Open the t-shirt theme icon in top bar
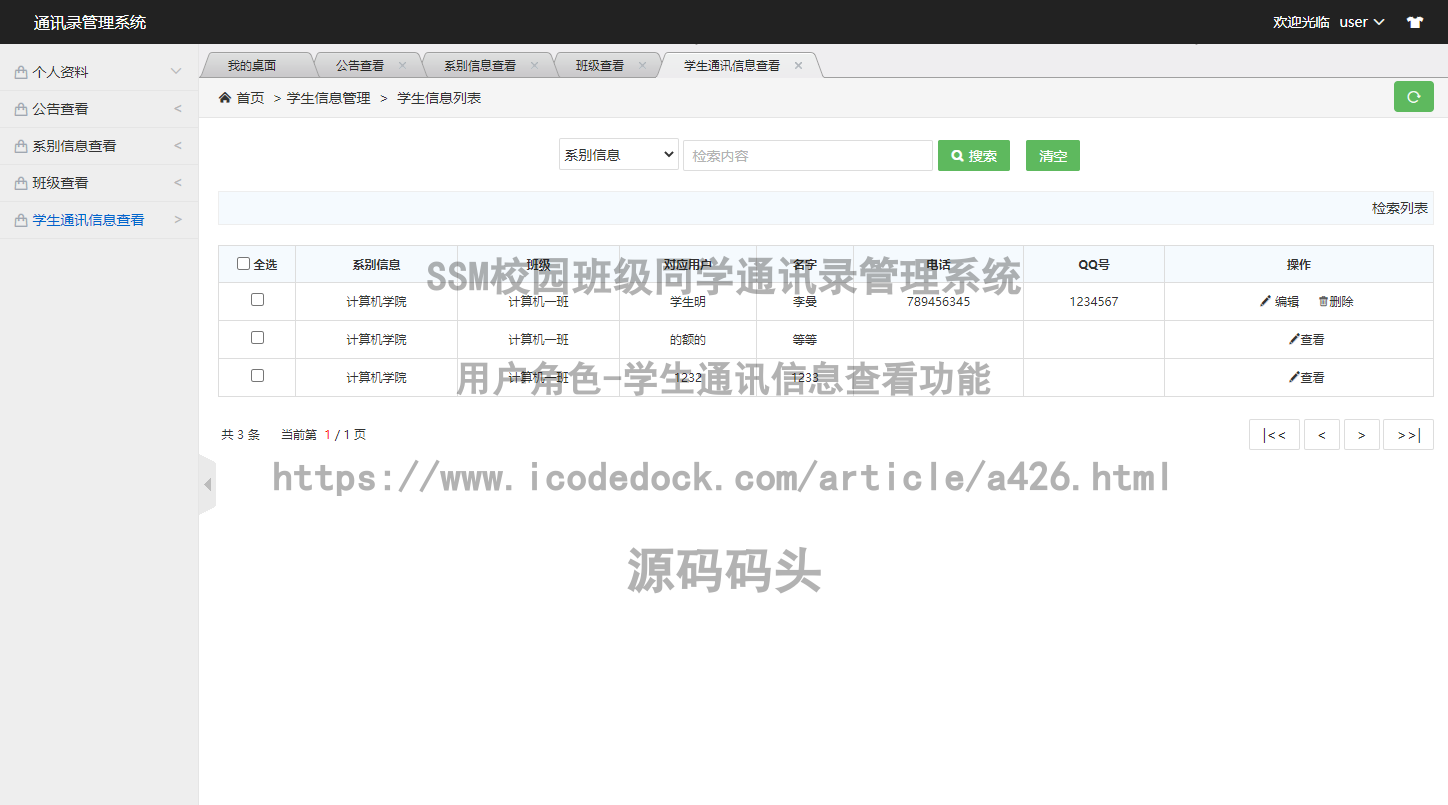This screenshot has height=805, width=1448. [x=1417, y=21]
